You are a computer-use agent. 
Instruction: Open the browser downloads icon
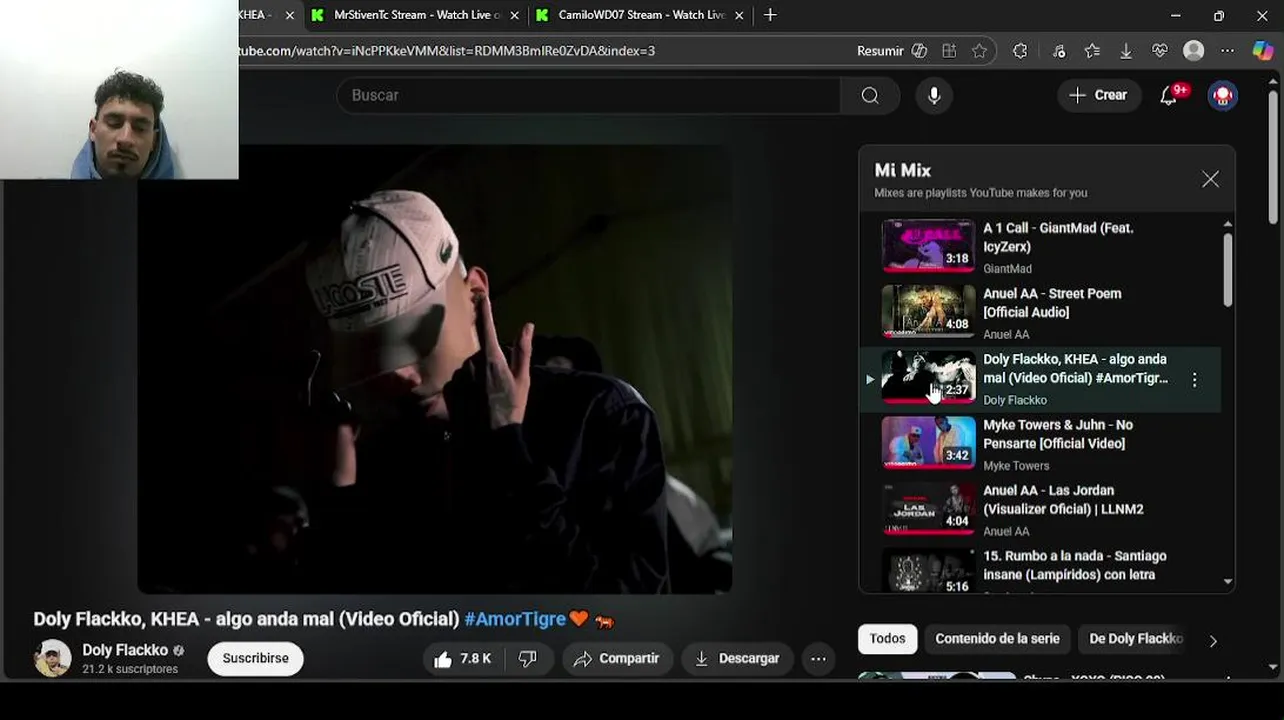[1126, 51]
